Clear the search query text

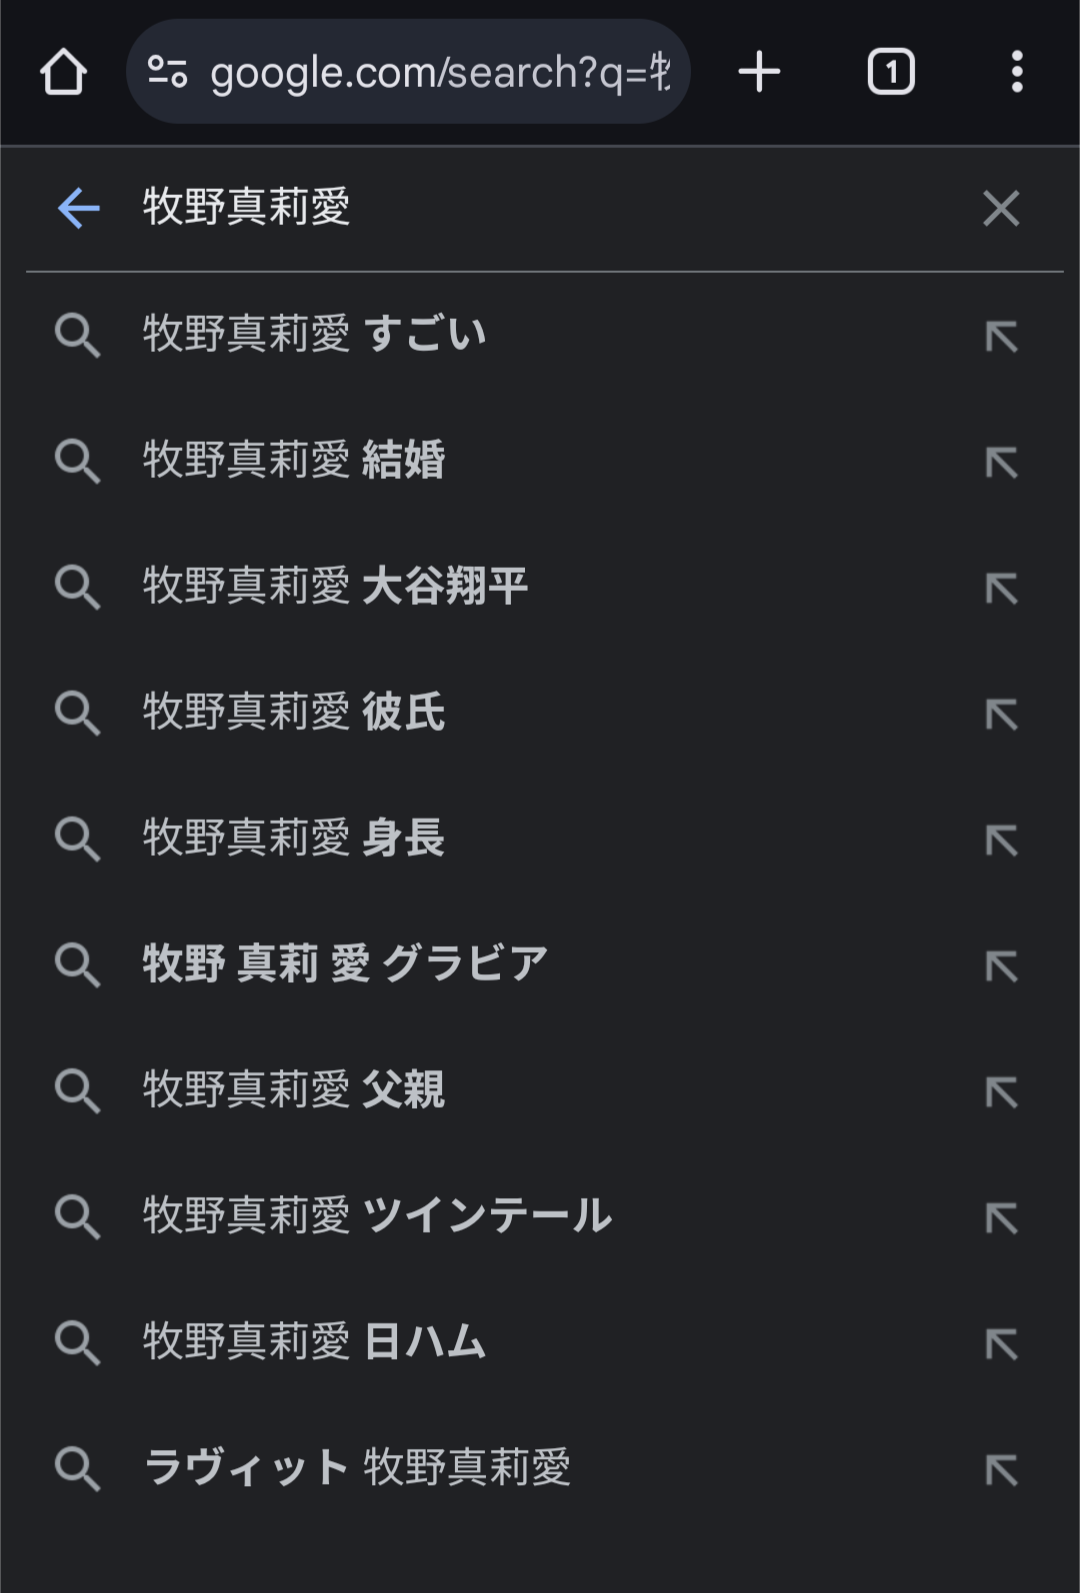1000,208
